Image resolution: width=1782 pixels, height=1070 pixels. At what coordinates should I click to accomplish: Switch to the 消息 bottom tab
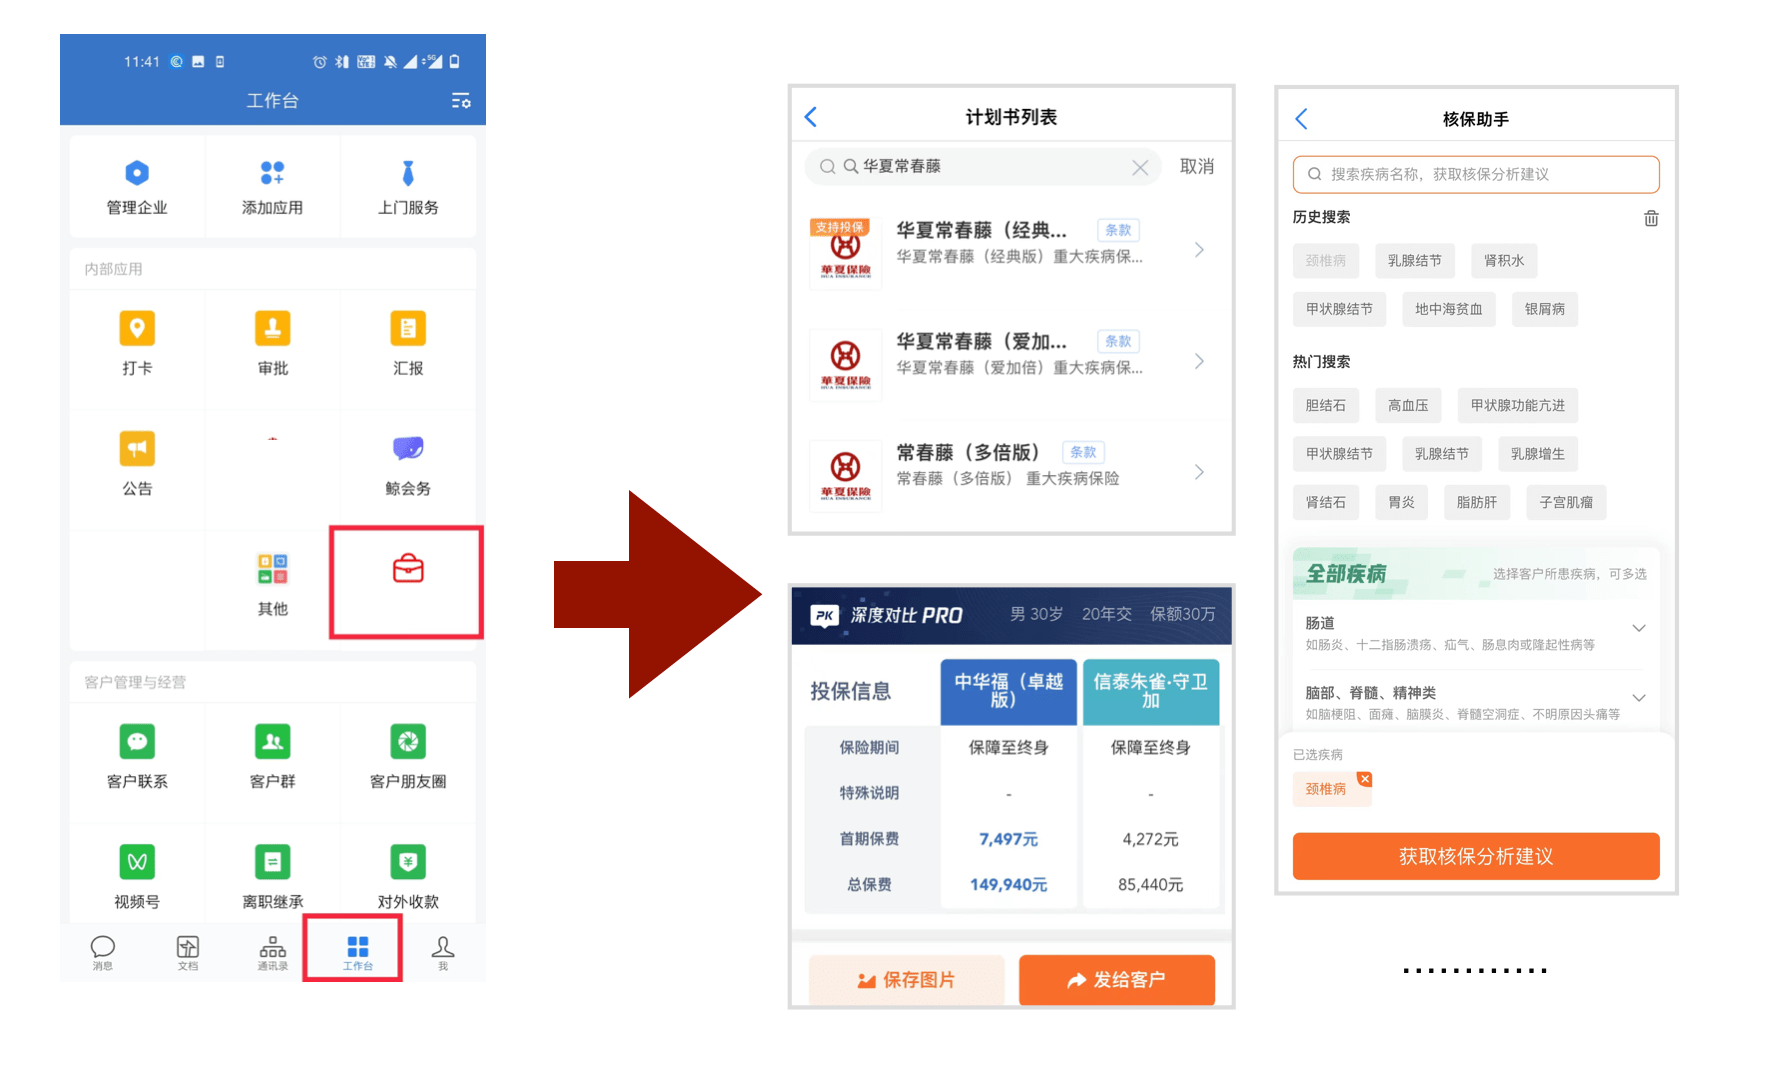tap(103, 953)
